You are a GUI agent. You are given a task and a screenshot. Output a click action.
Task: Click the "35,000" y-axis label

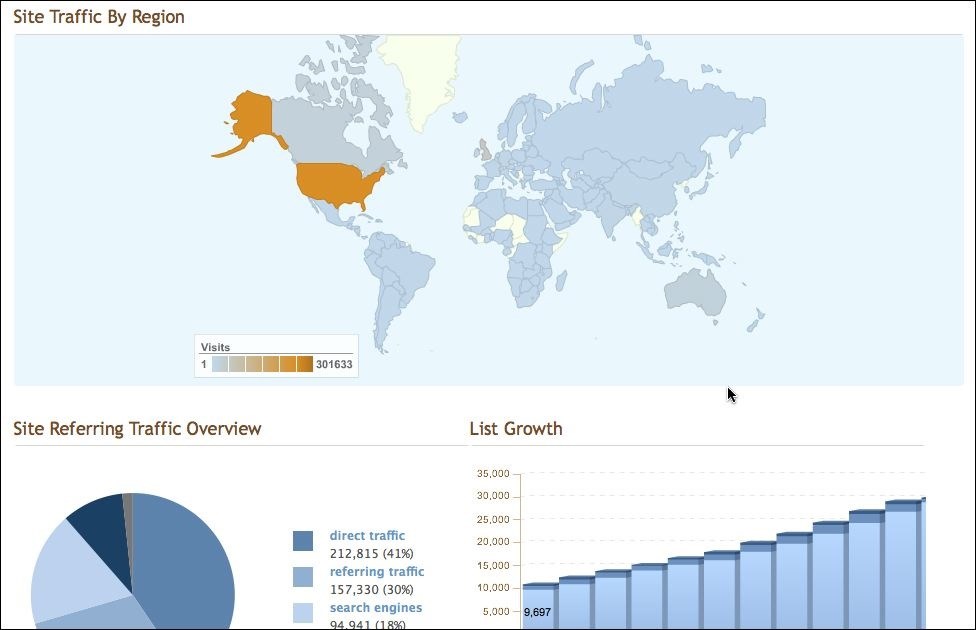coord(493,474)
